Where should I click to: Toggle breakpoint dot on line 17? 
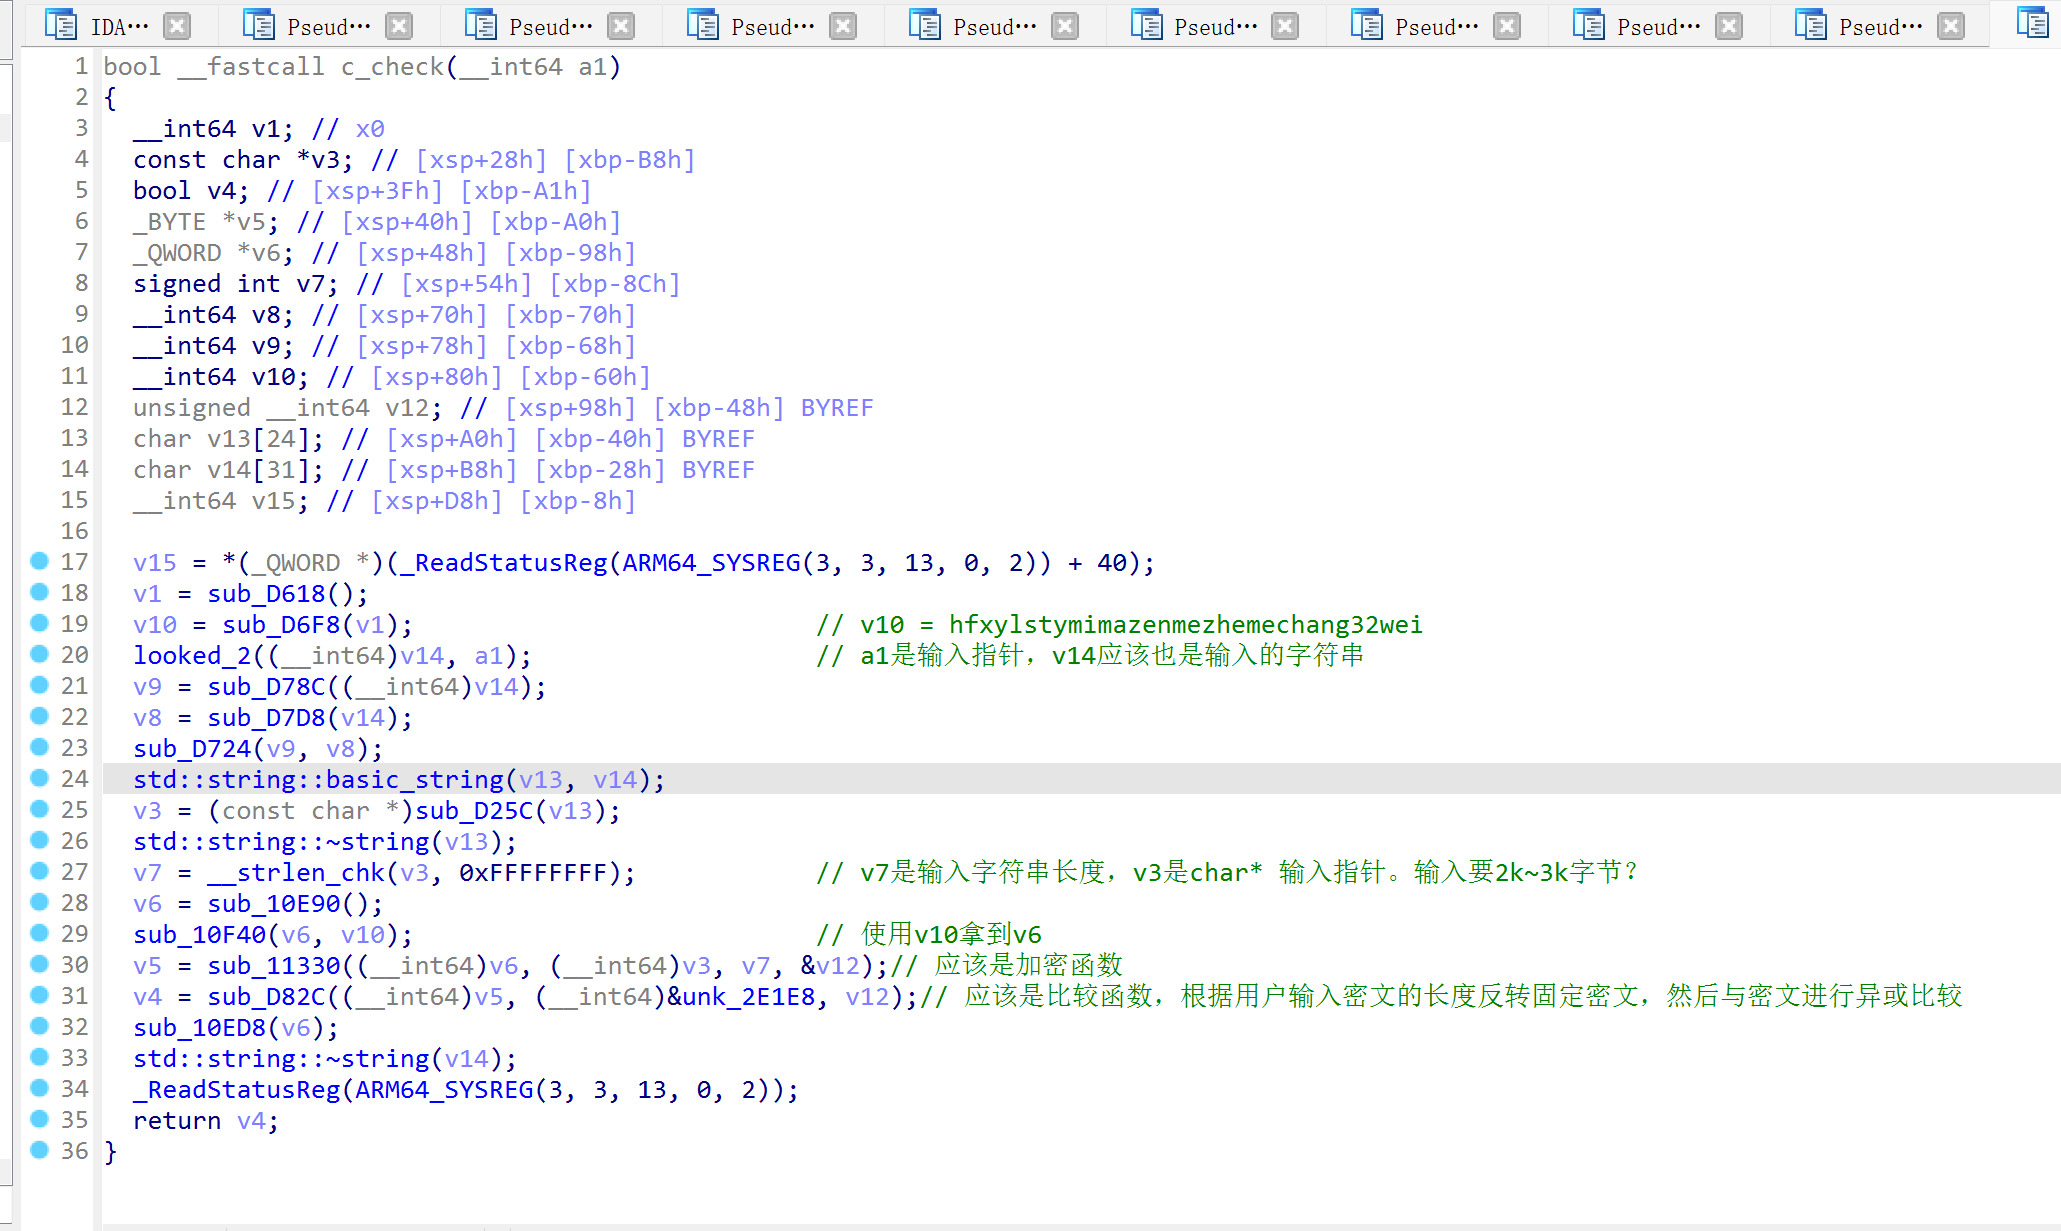pos(40,561)
